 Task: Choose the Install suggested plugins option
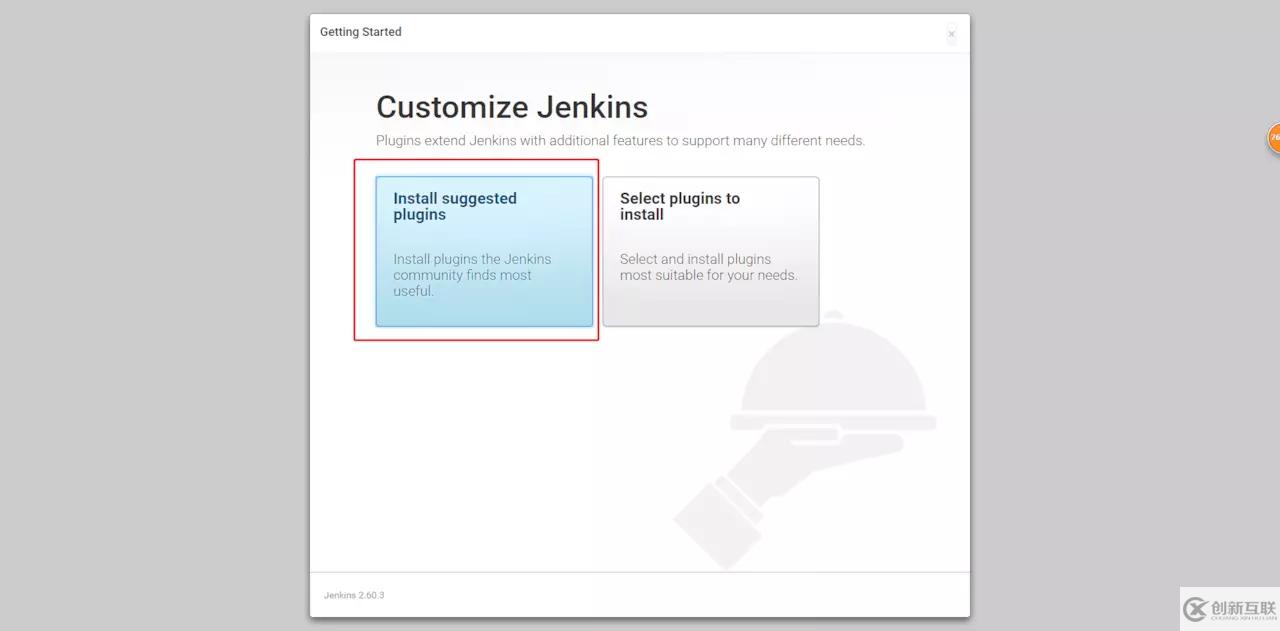(484, 251)
